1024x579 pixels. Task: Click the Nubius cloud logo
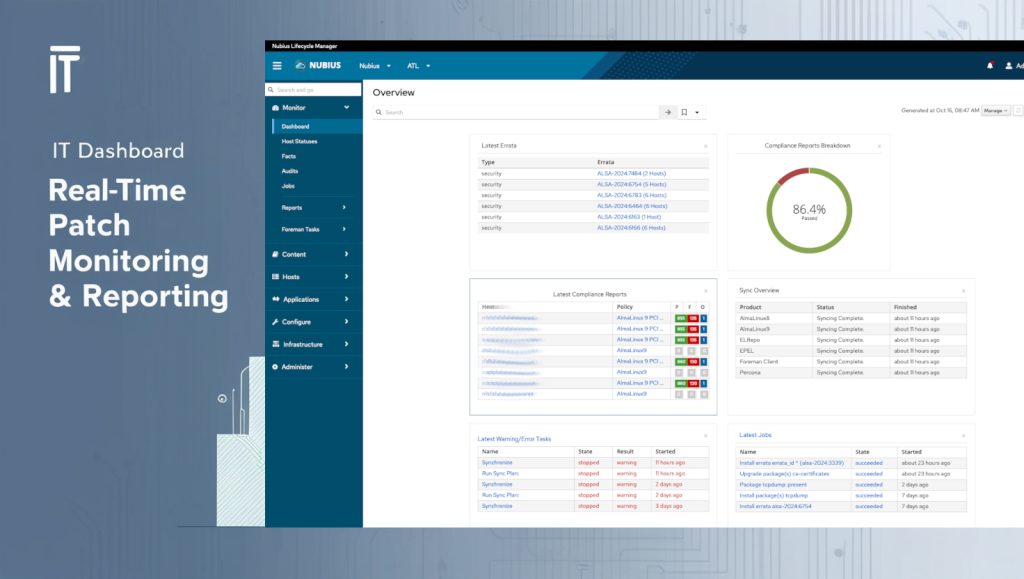(x=300, y=65)
